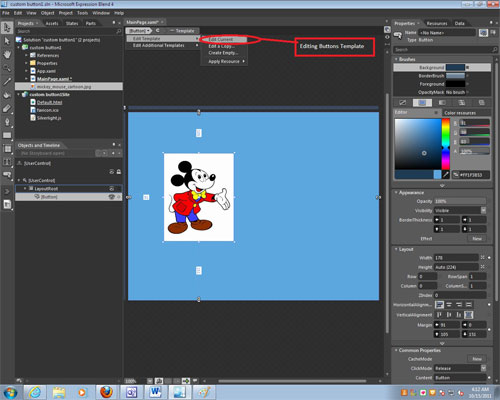Open the Object menu

click(x=47, y=13)
